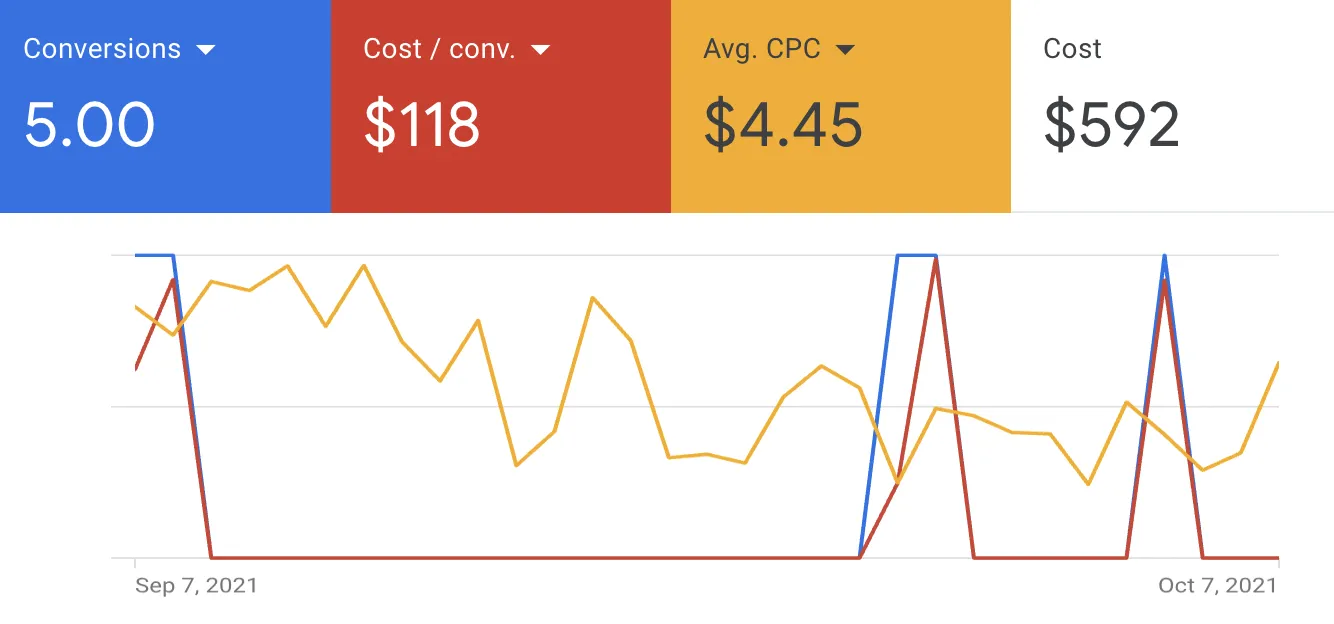Click the Sep 7, 2021 date label
The width and height of the screenshot is (1334, 624).
(x=196, y=585)
